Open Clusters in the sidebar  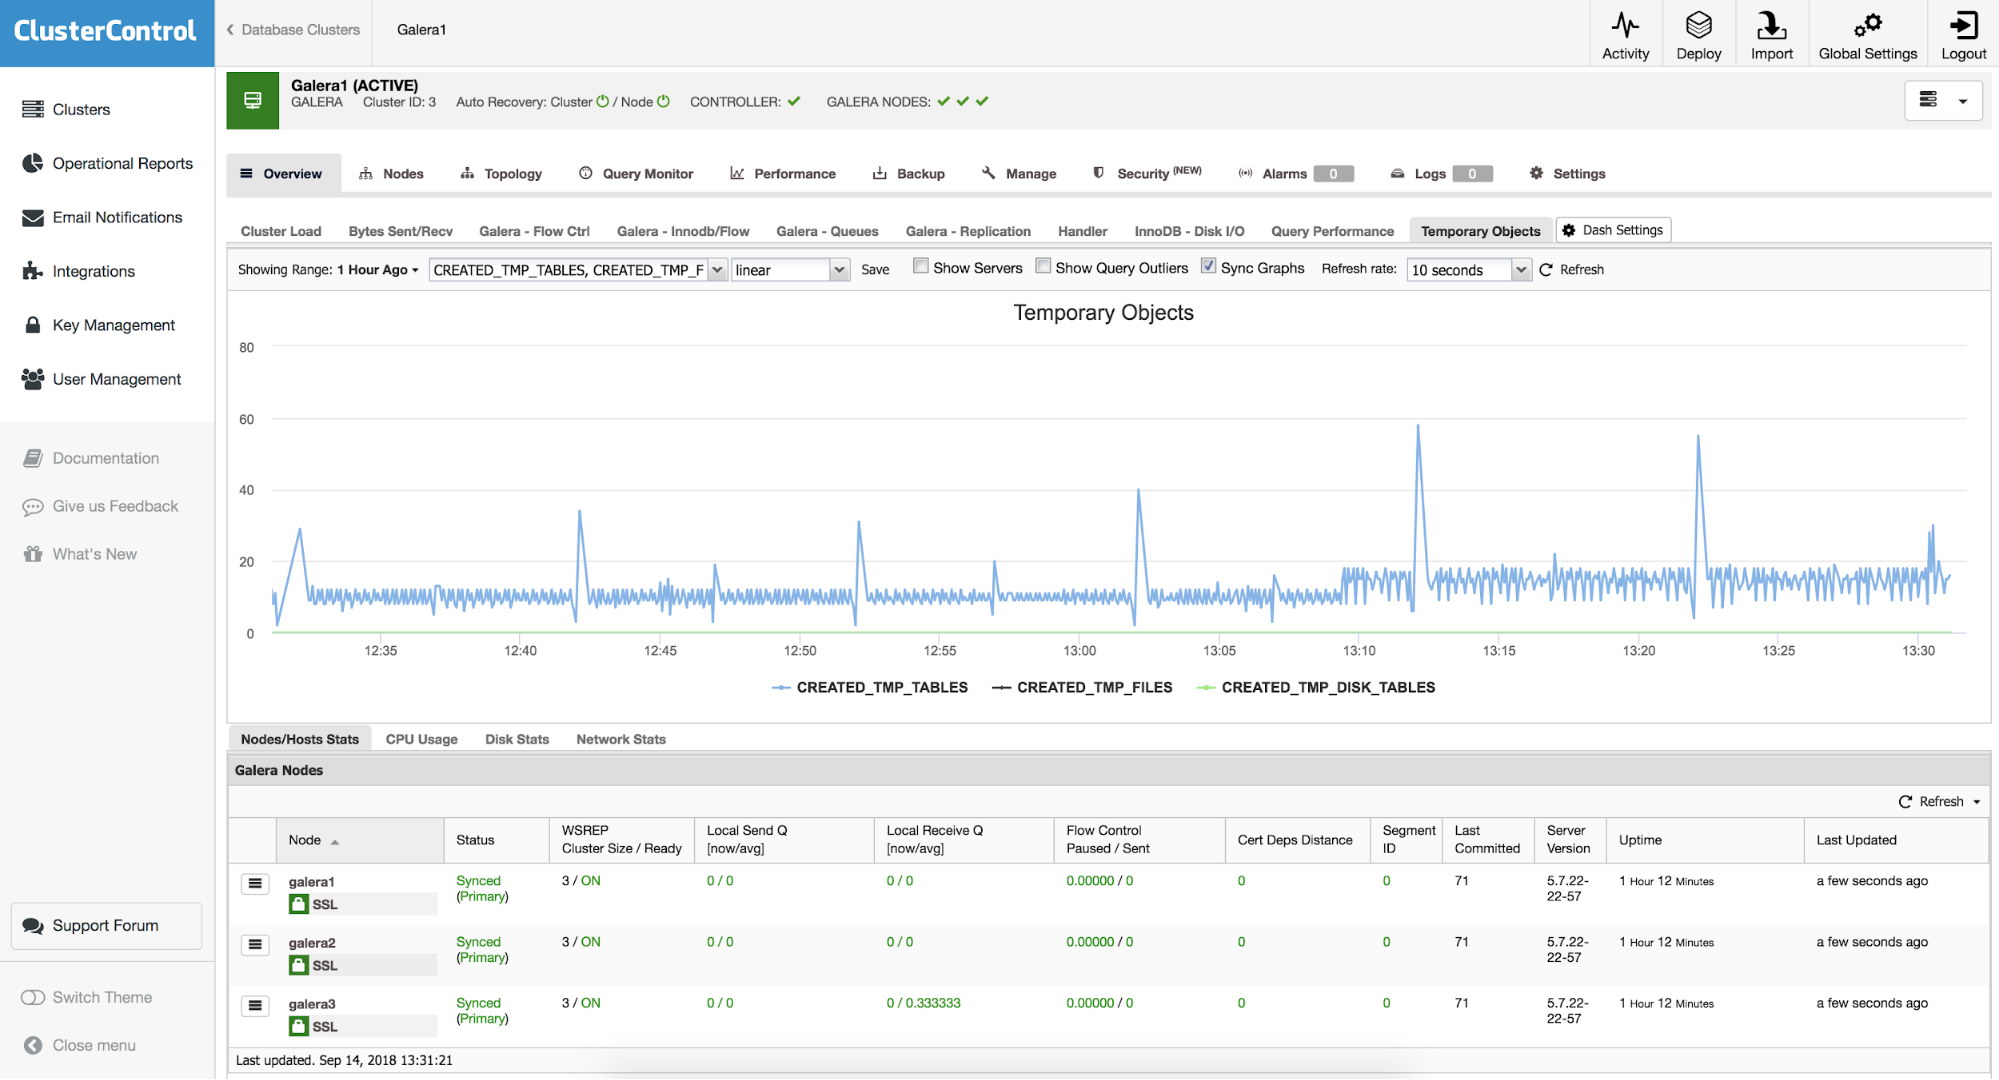(66, 109)
